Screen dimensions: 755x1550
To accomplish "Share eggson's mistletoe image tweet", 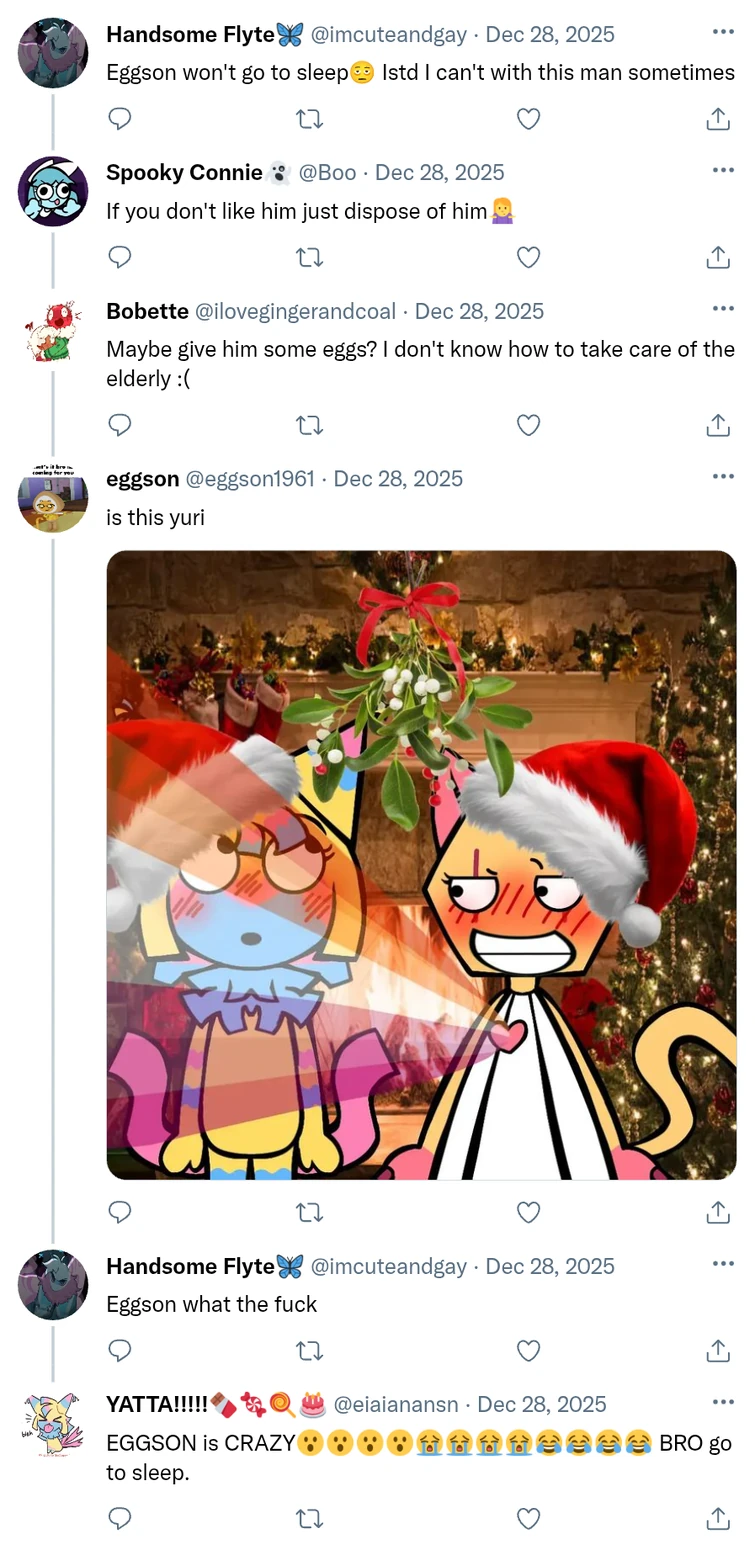I will pos(717,1212).
